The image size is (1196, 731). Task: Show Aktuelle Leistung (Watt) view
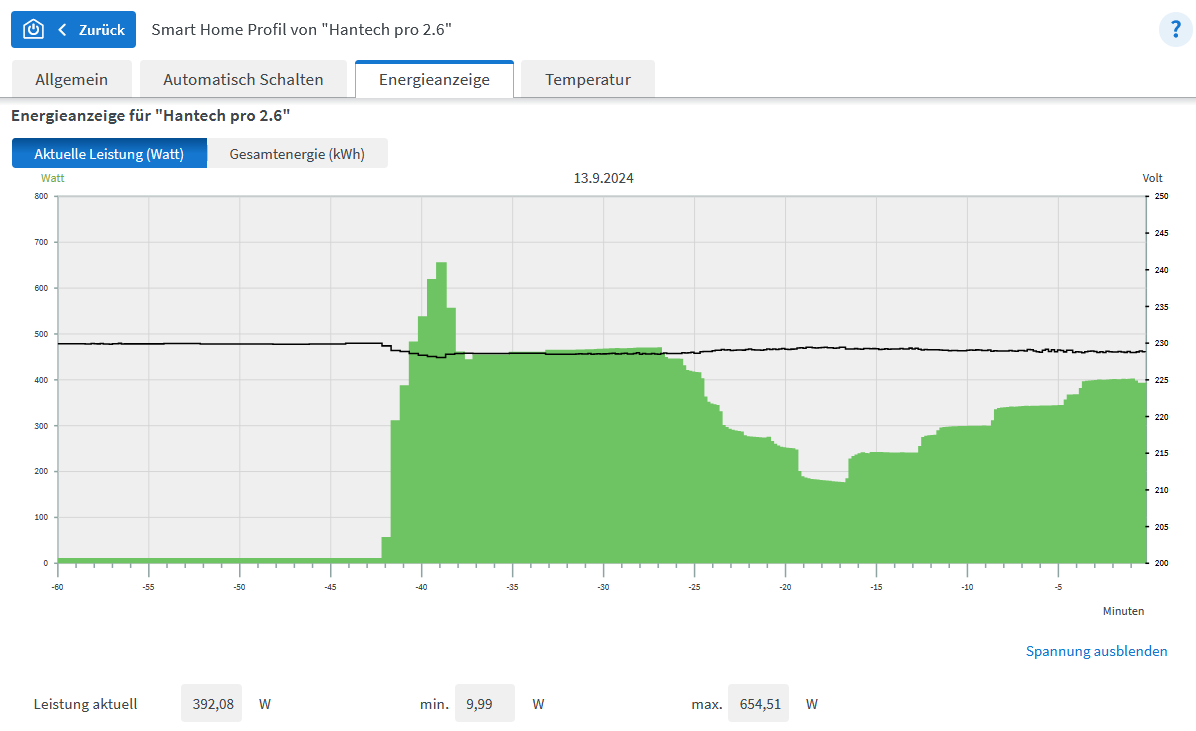pyautogui.click(x=109, y=154)
